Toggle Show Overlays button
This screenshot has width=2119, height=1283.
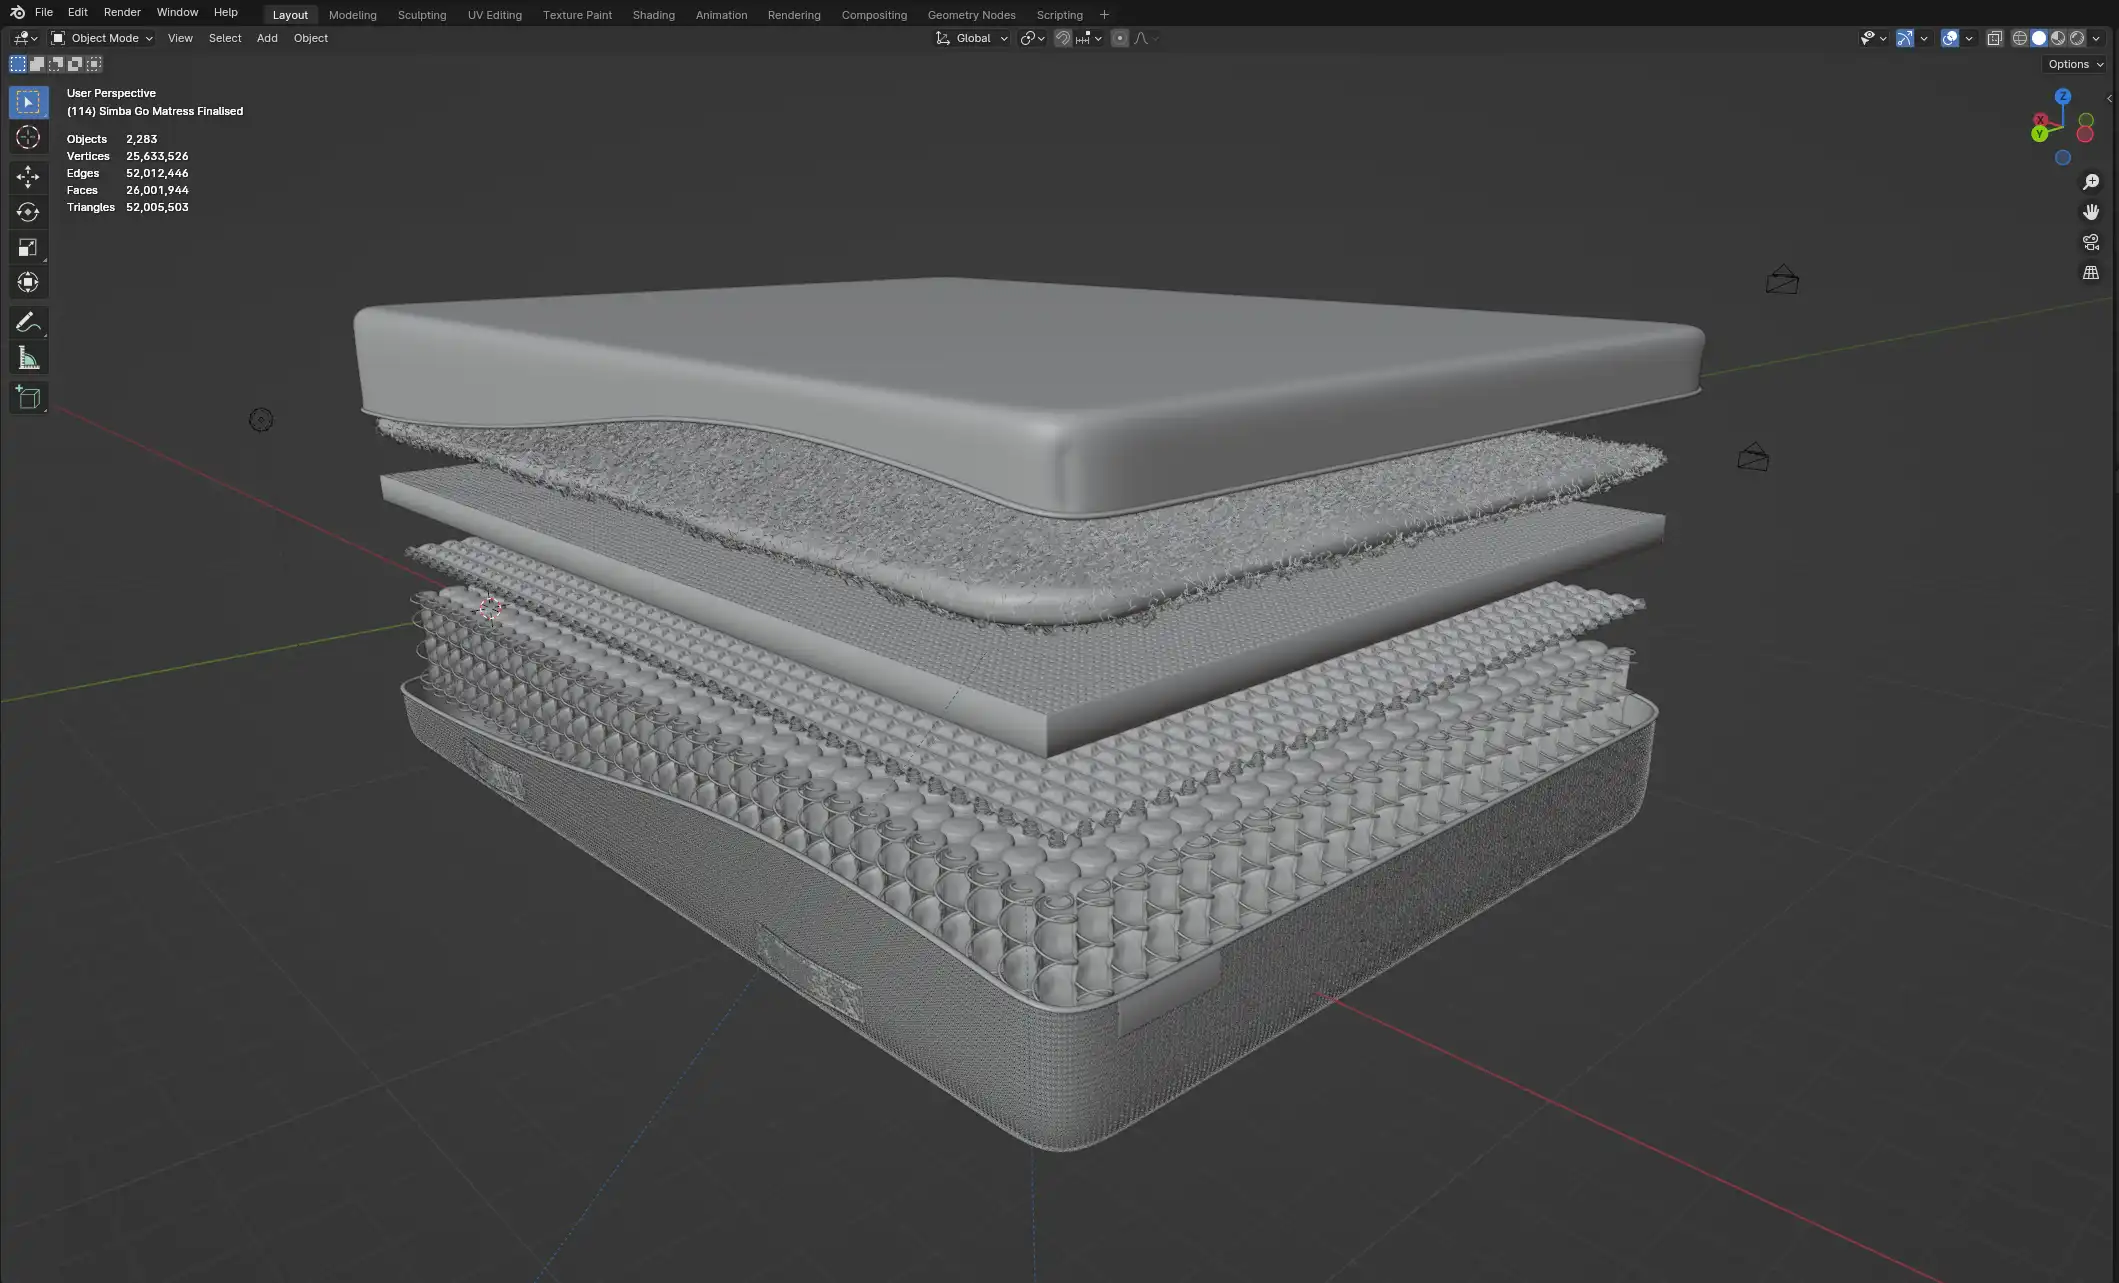click(1950, 38)
